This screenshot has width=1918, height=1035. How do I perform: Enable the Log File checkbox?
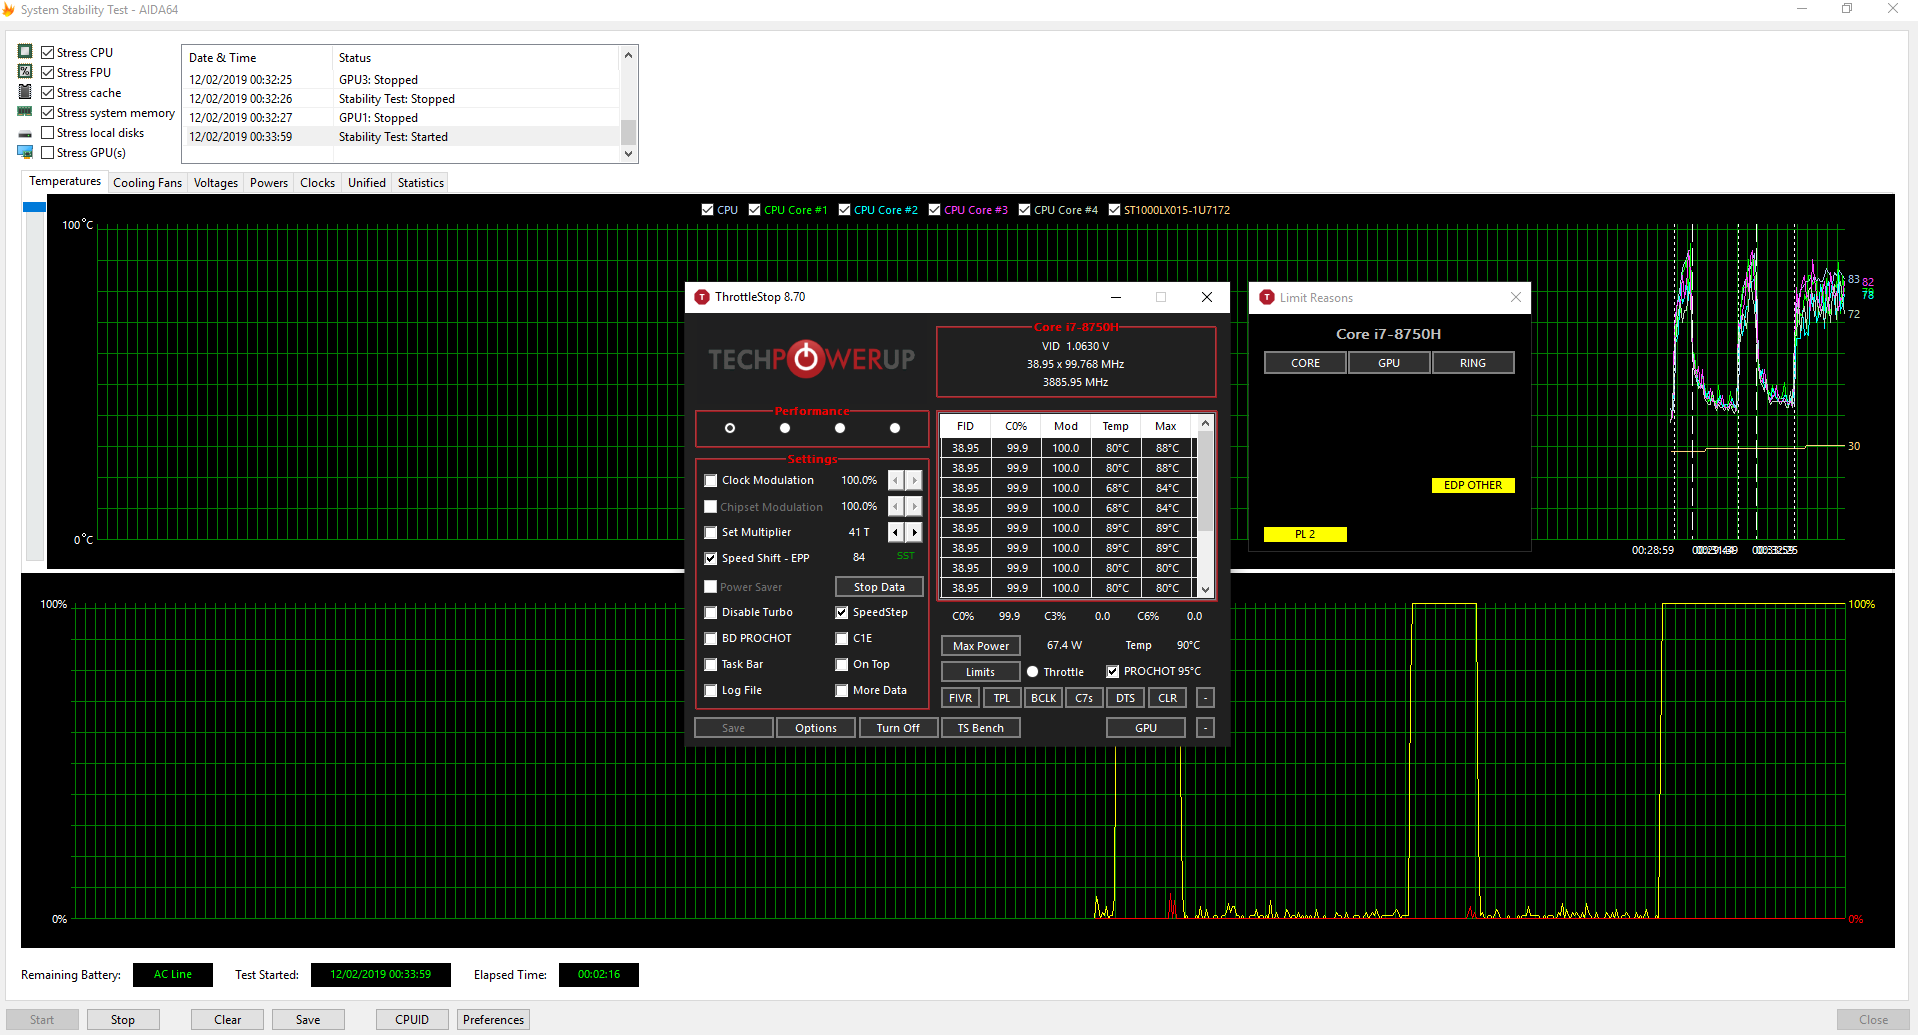point(711,690)
